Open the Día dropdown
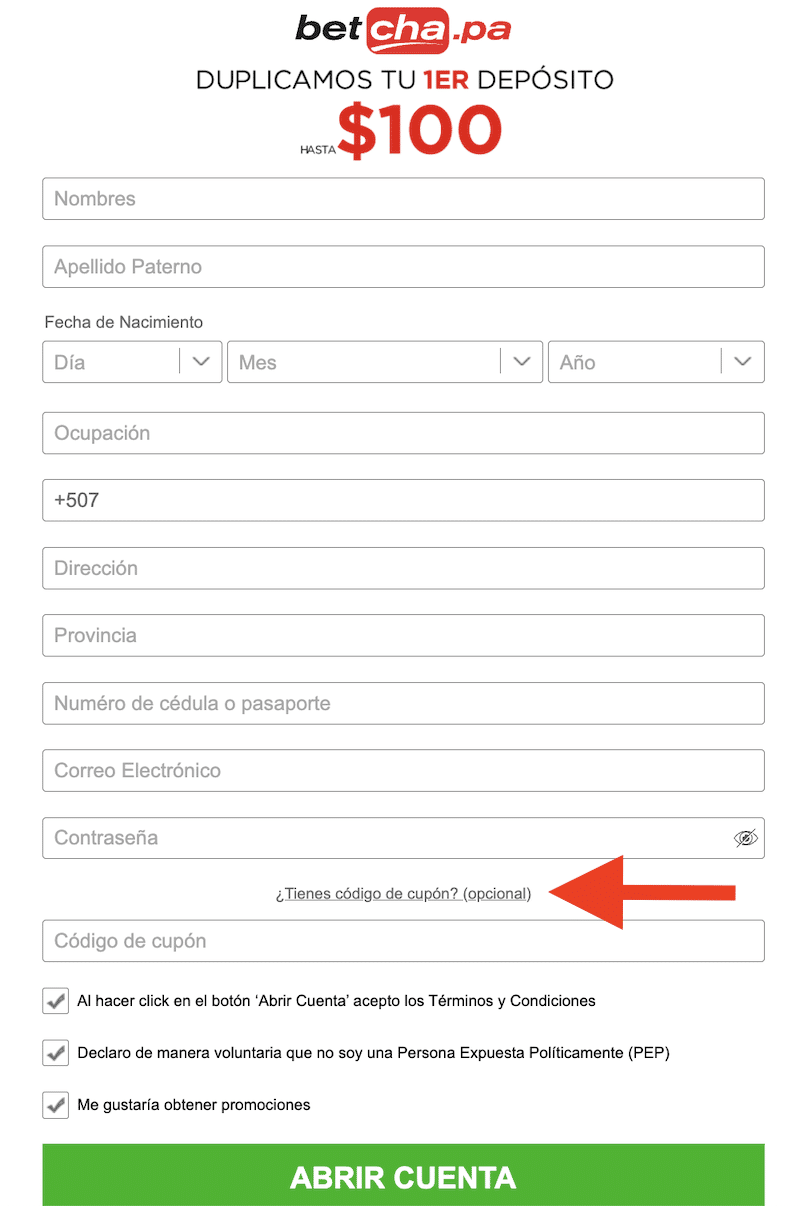Image resolution: width=800 pixels, height=1206 pixels. 132,362
